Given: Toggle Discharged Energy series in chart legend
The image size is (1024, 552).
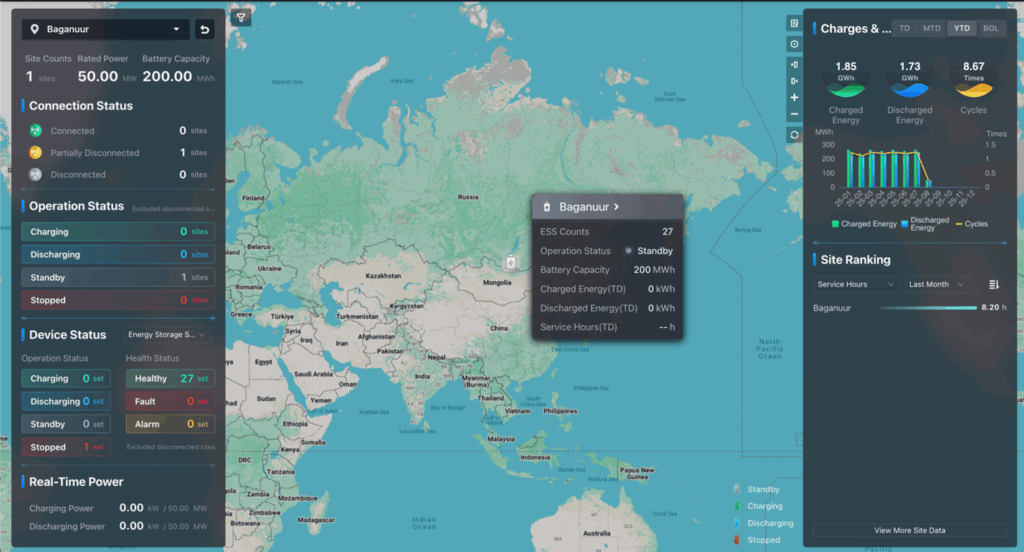Looking at the screenshot, I should [x=925, y=223].
